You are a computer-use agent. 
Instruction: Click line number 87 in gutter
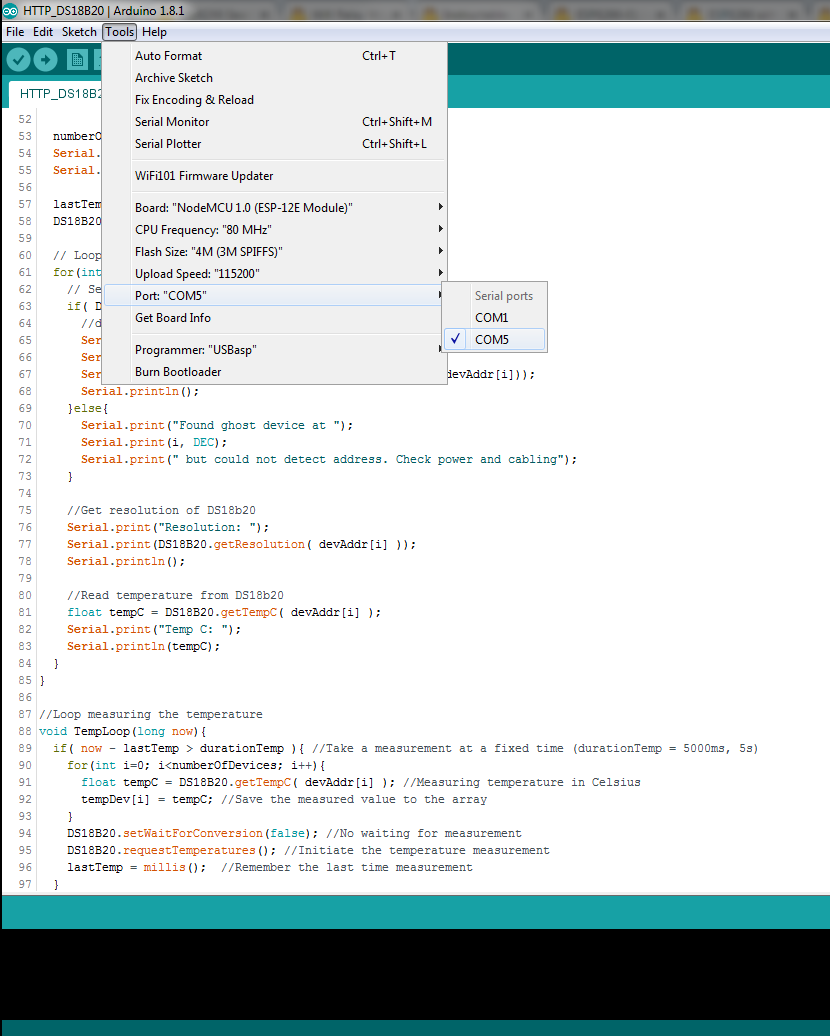click(x=24, y=714)
